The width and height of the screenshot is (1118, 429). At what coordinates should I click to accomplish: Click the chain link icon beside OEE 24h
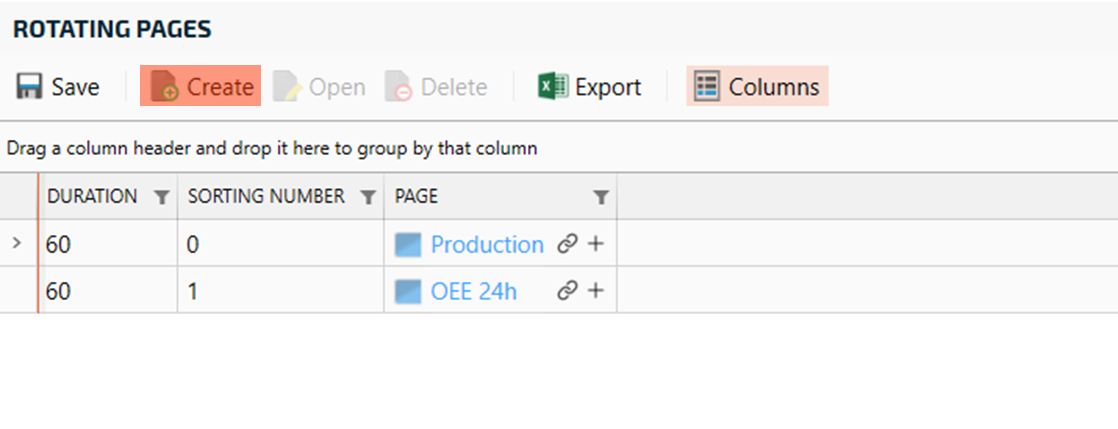click(567, 291)
